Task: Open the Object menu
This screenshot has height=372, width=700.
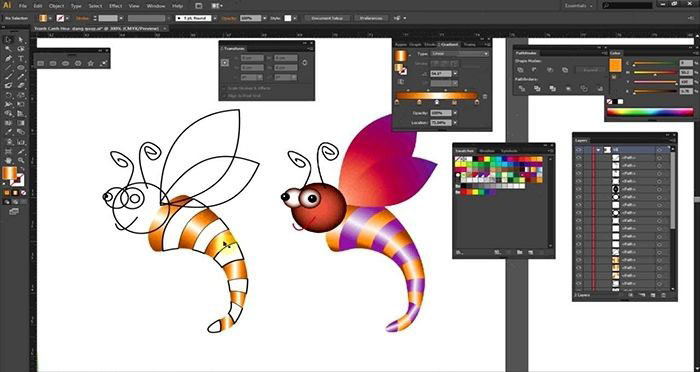Action: pyautogui.click(x=56, y=6)
